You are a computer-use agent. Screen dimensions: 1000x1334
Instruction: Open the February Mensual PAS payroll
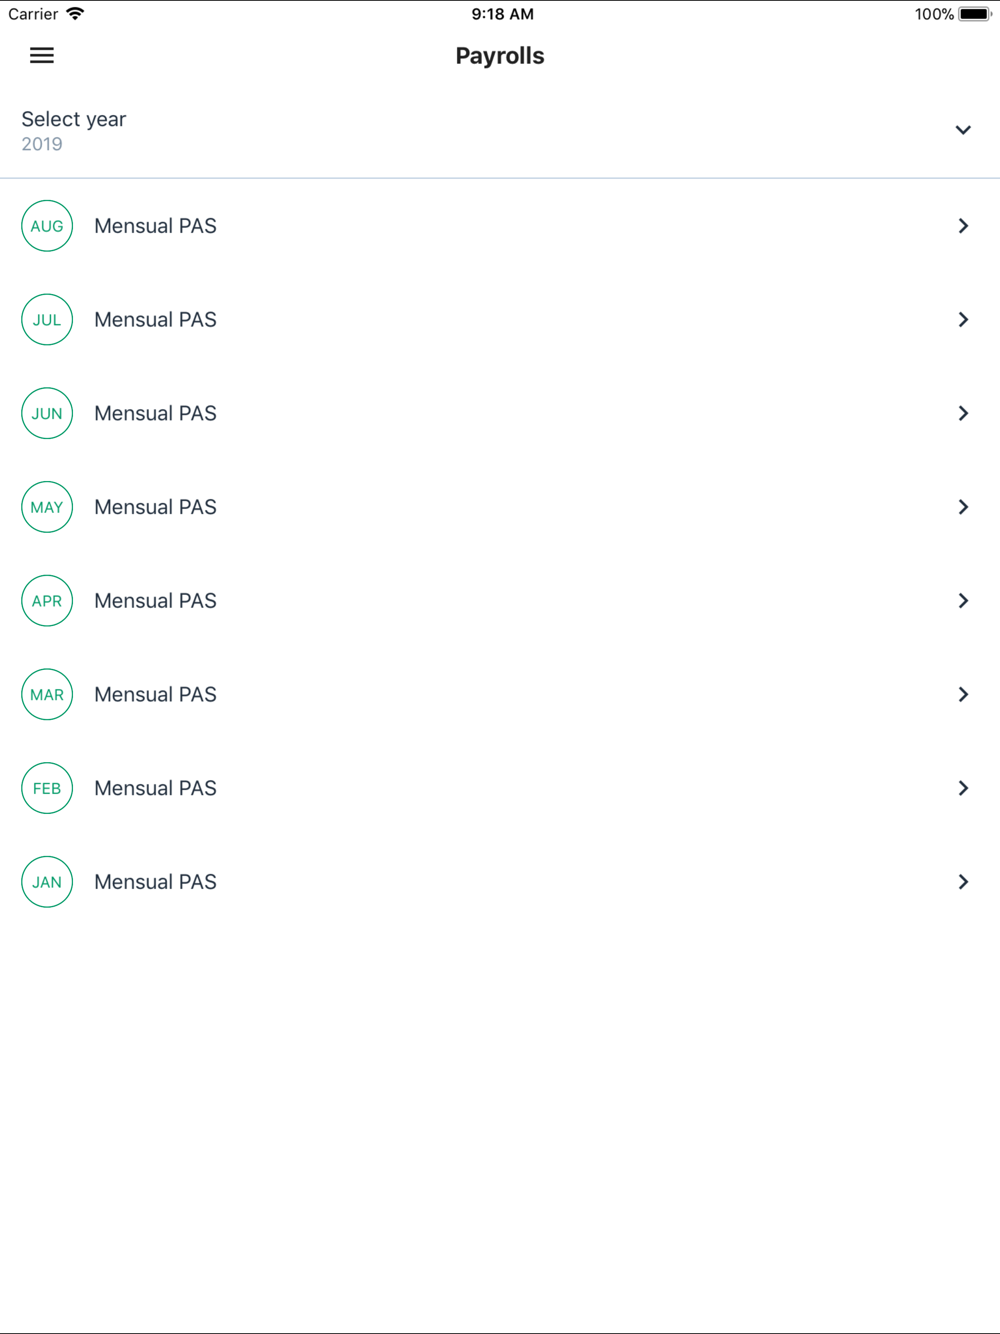click(156, 788)
